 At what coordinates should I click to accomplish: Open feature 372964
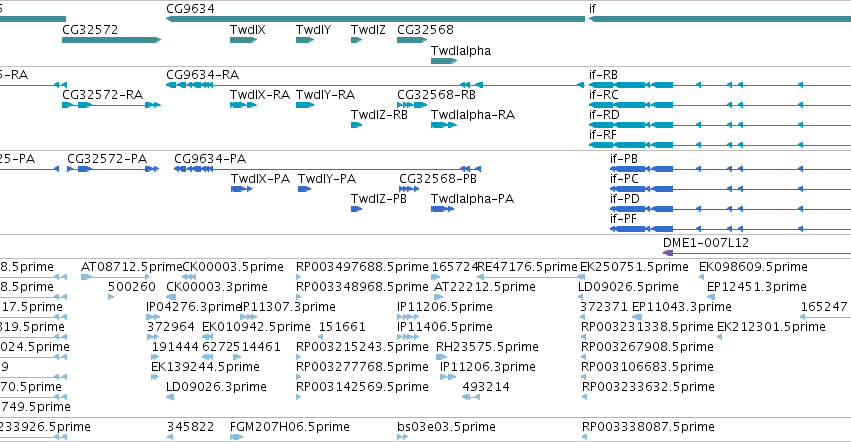point(153,337)
